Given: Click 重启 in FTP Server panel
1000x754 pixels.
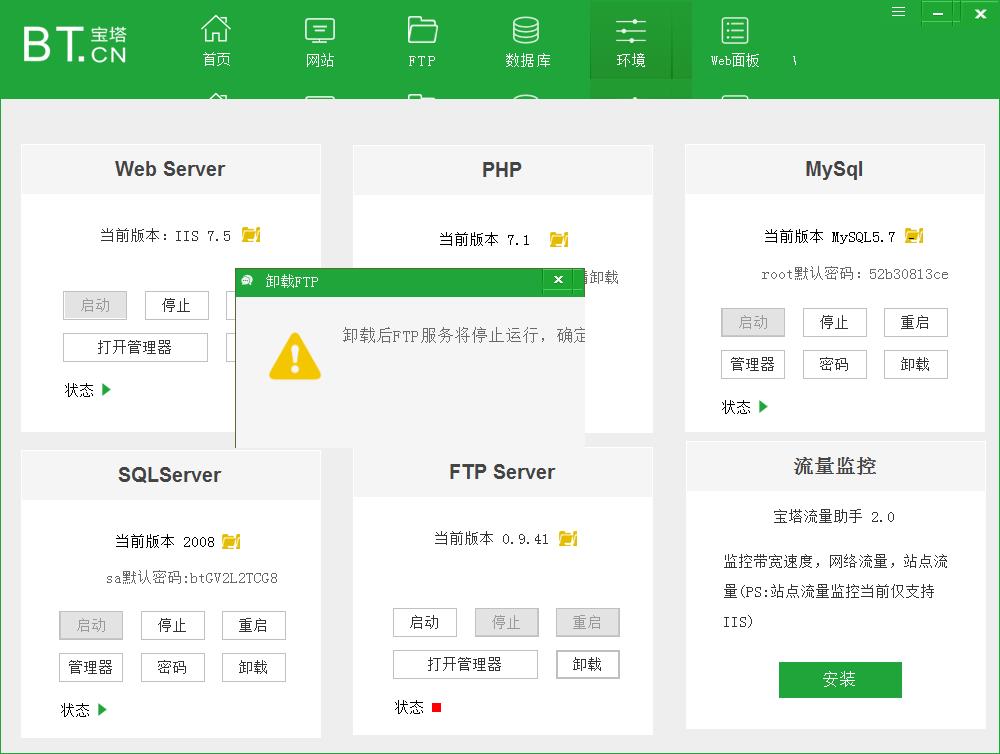Looking at the screenshot, I should (x=587, y=622).
